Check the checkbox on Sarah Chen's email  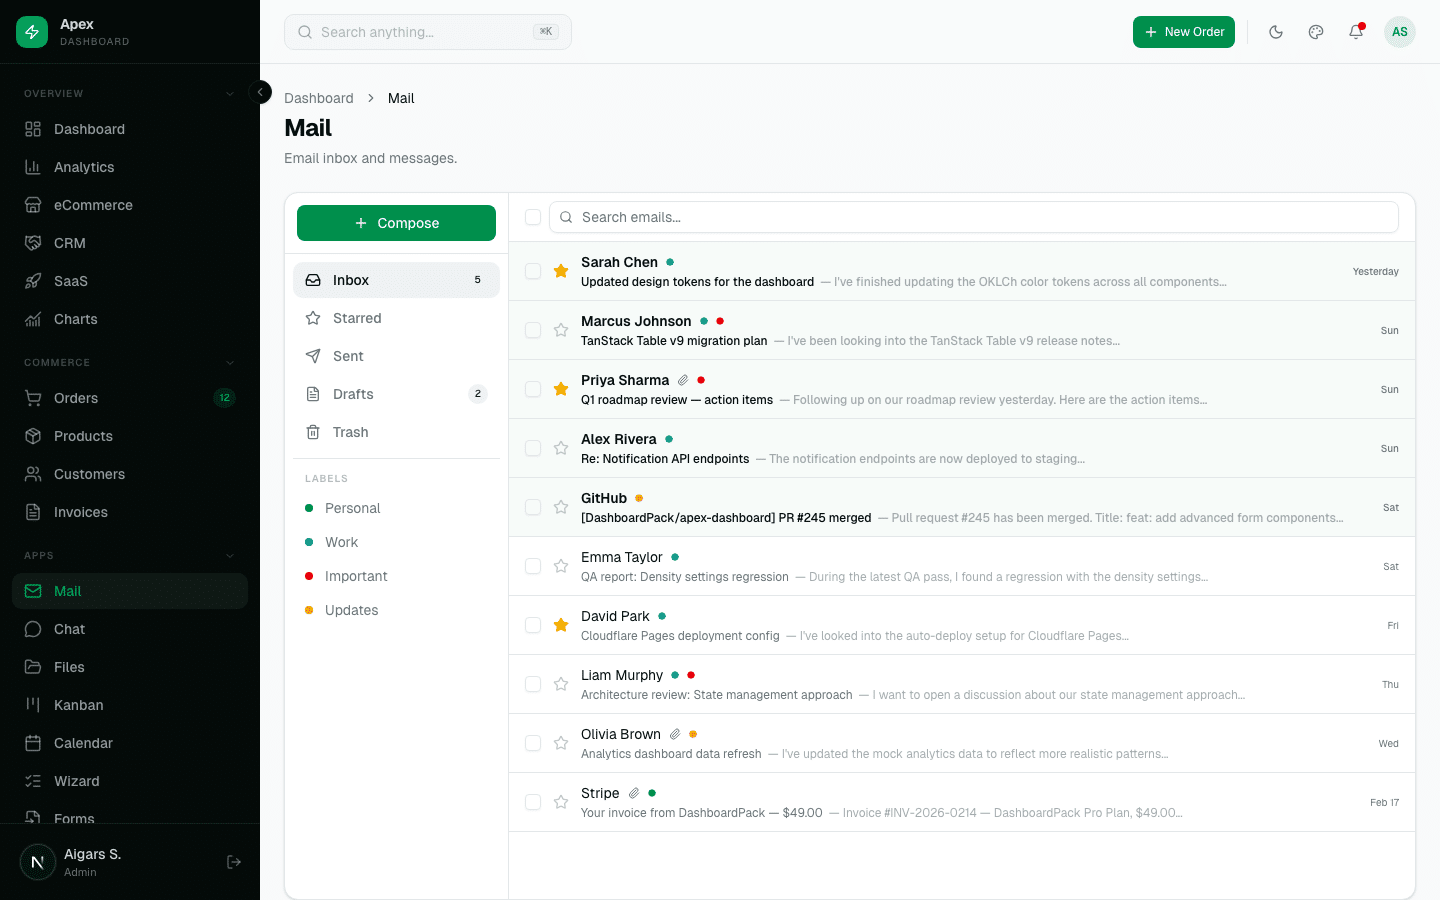[532, 271]
